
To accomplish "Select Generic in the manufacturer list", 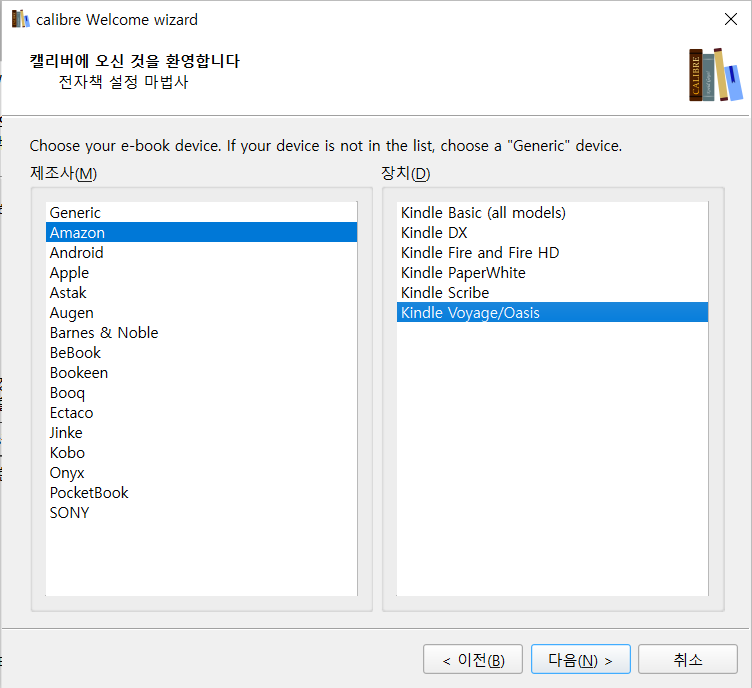I will [x=201, y=212].
